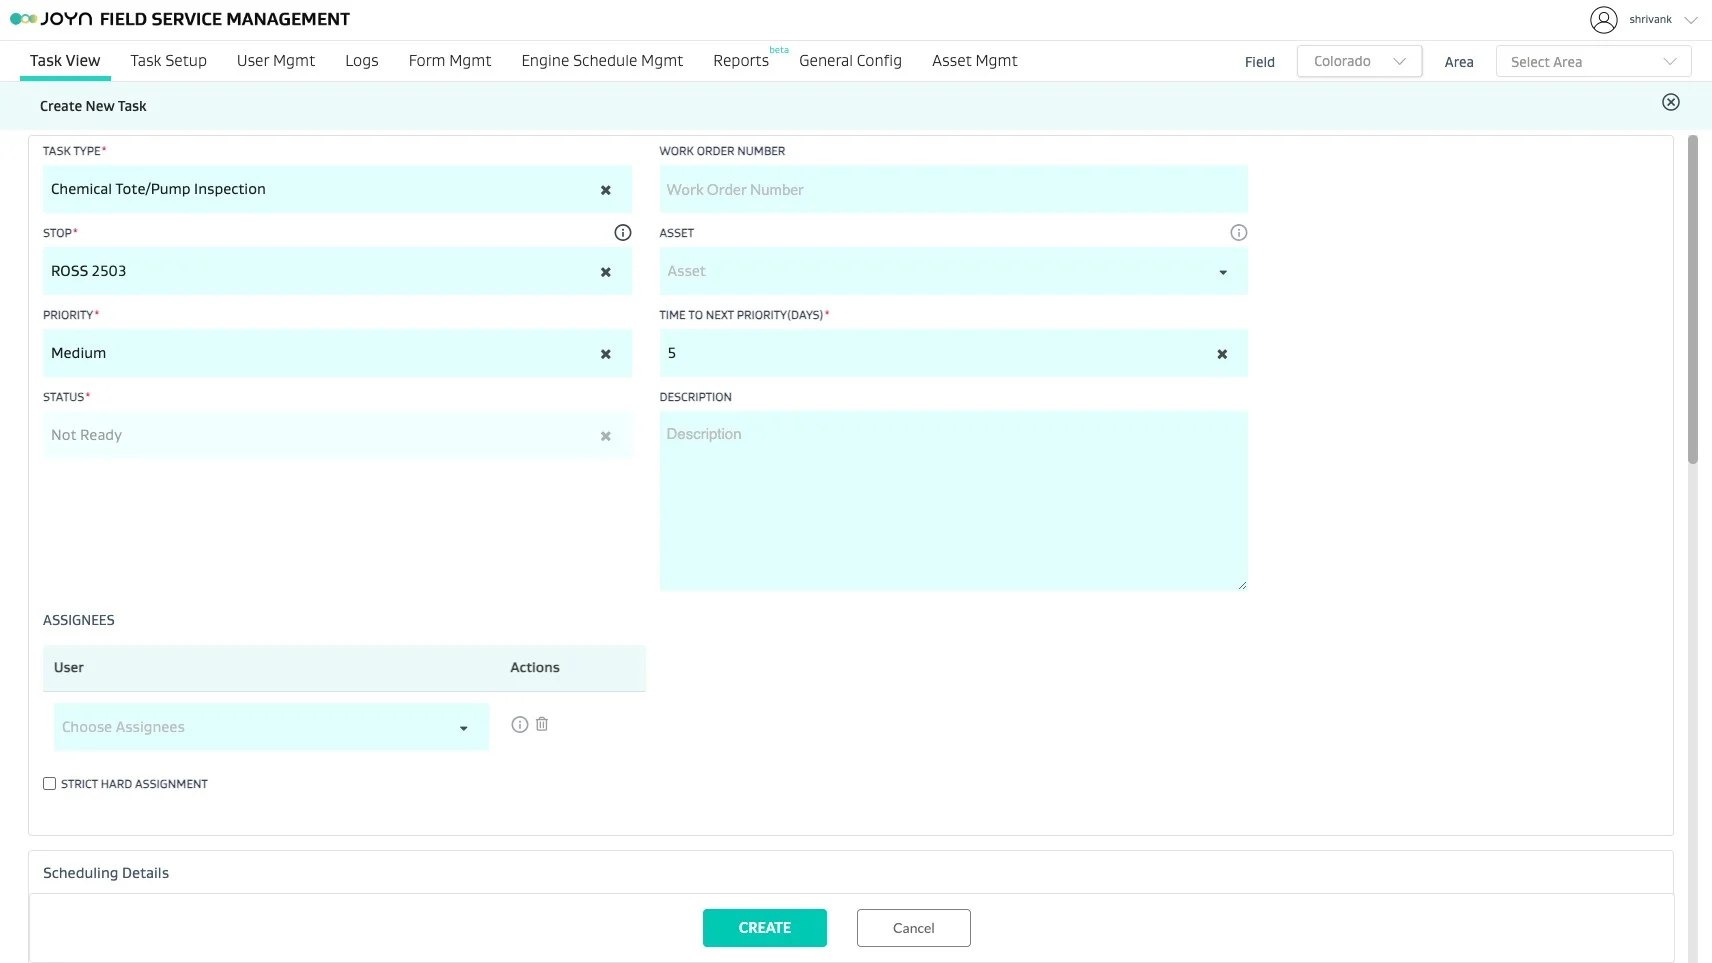Clear the Medium priority value
Screen dimensions: 1712x963
click(605, 354)
